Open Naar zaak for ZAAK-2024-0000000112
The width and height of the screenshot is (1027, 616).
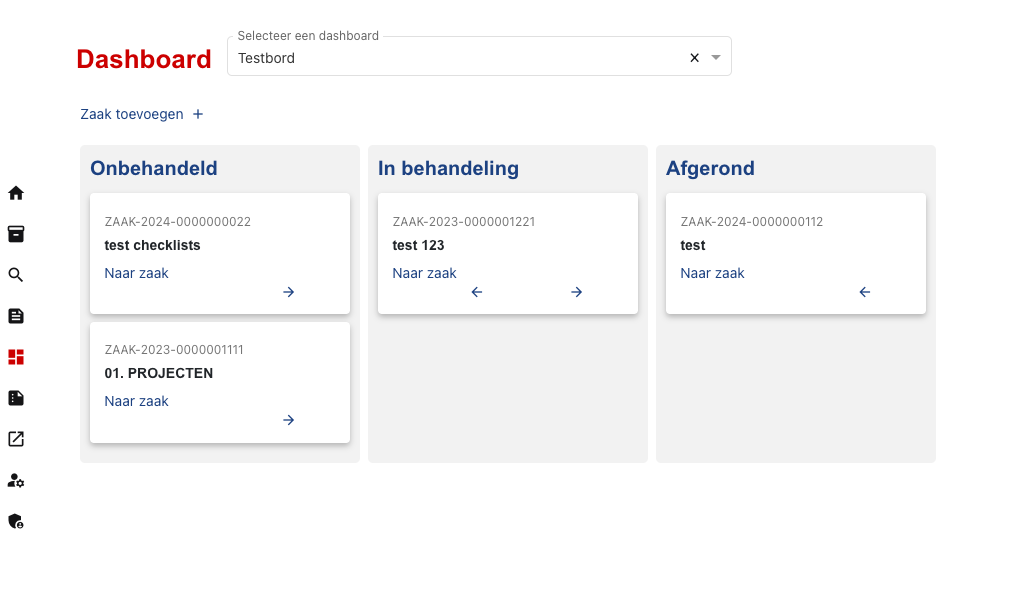(712, 273)
